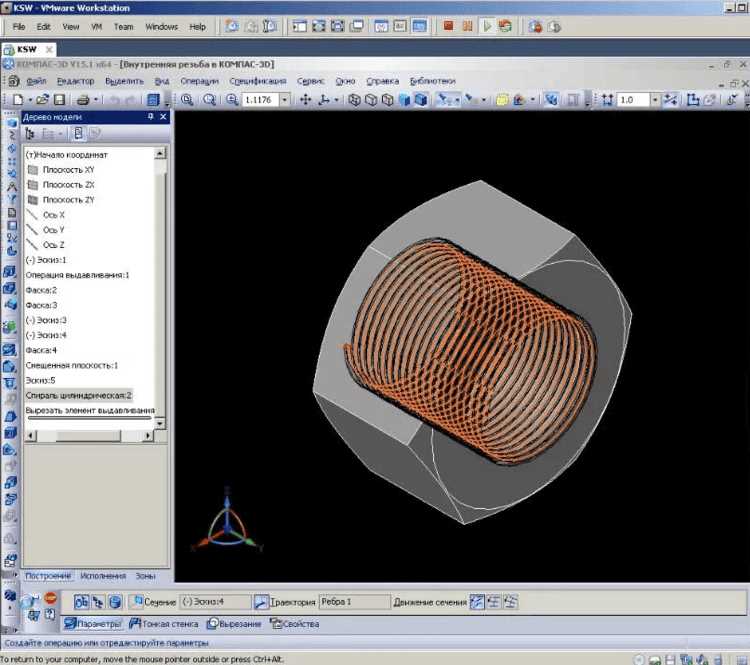The height and width of the screenshot is (665, 750).
Task: Toggle first Движение сечения mode button
Action: [x=477, y=602]
